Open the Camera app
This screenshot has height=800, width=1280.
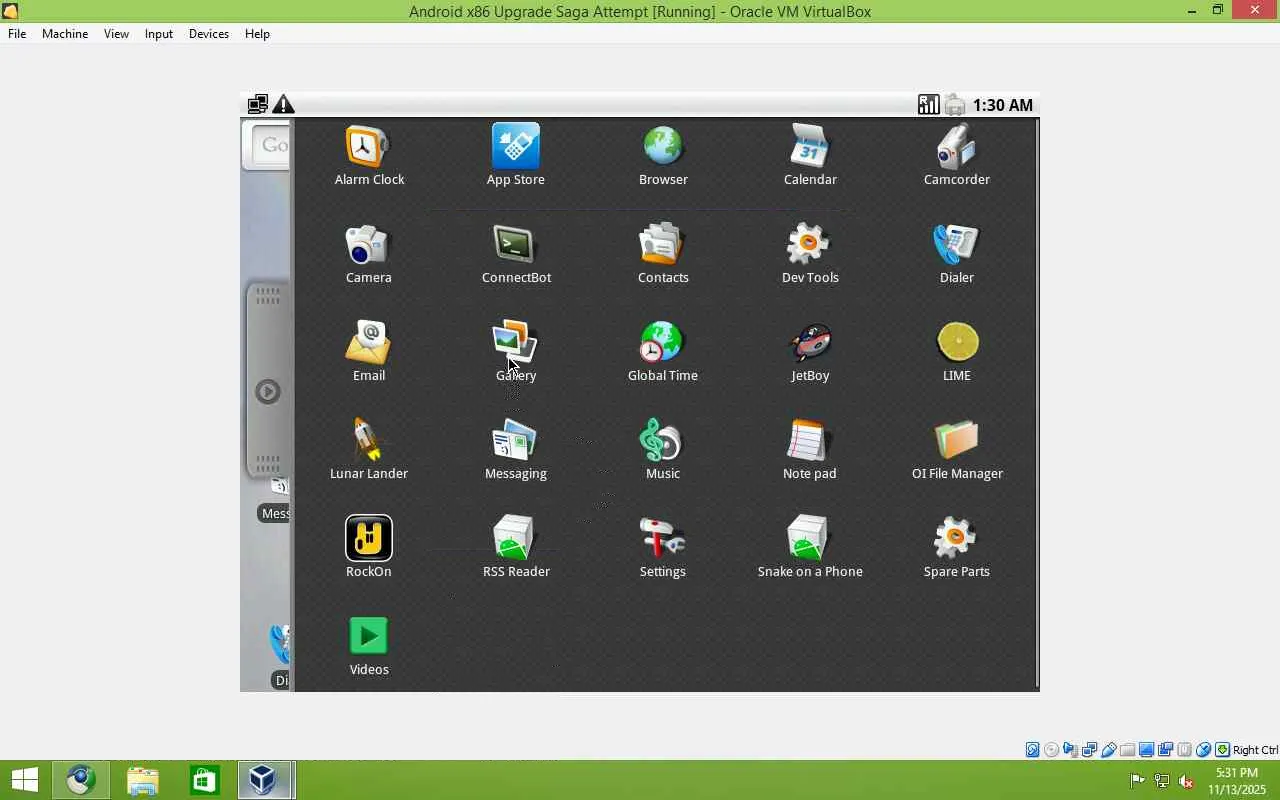[369, 254]
